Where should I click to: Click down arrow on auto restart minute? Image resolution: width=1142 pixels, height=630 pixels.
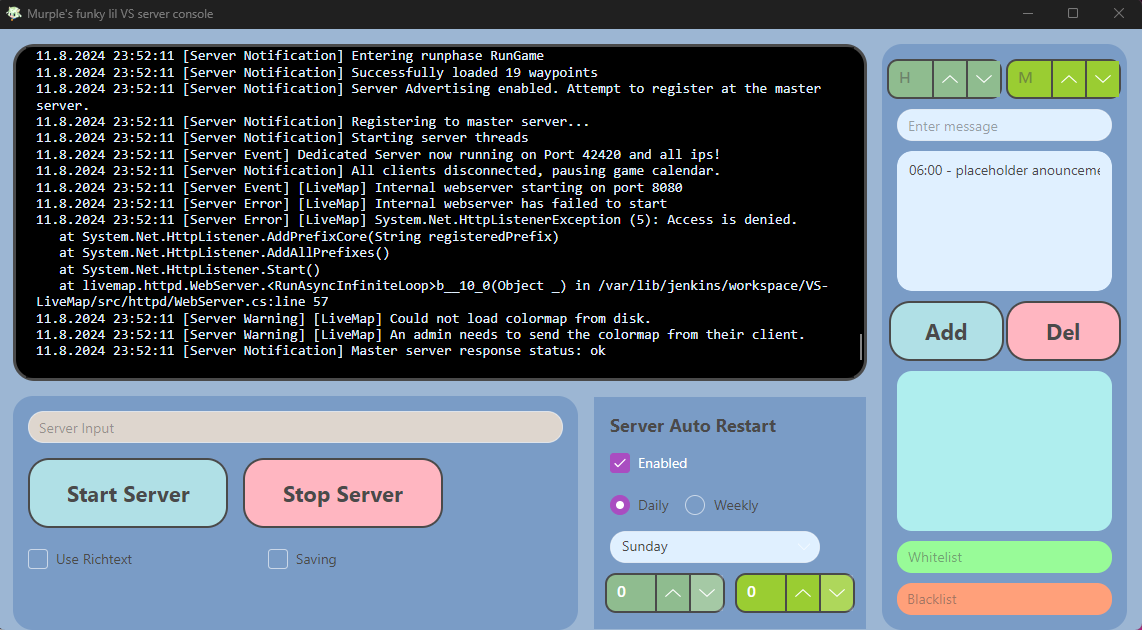(837, 593)
